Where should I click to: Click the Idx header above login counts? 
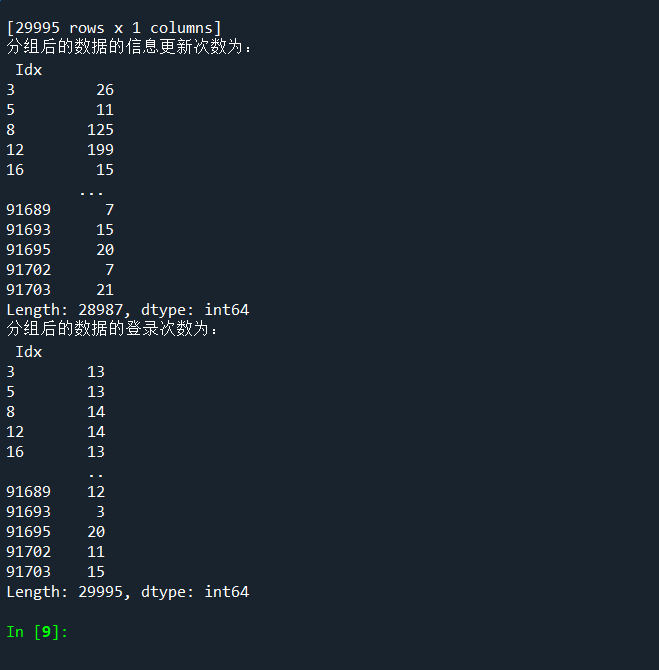[28, 352]
